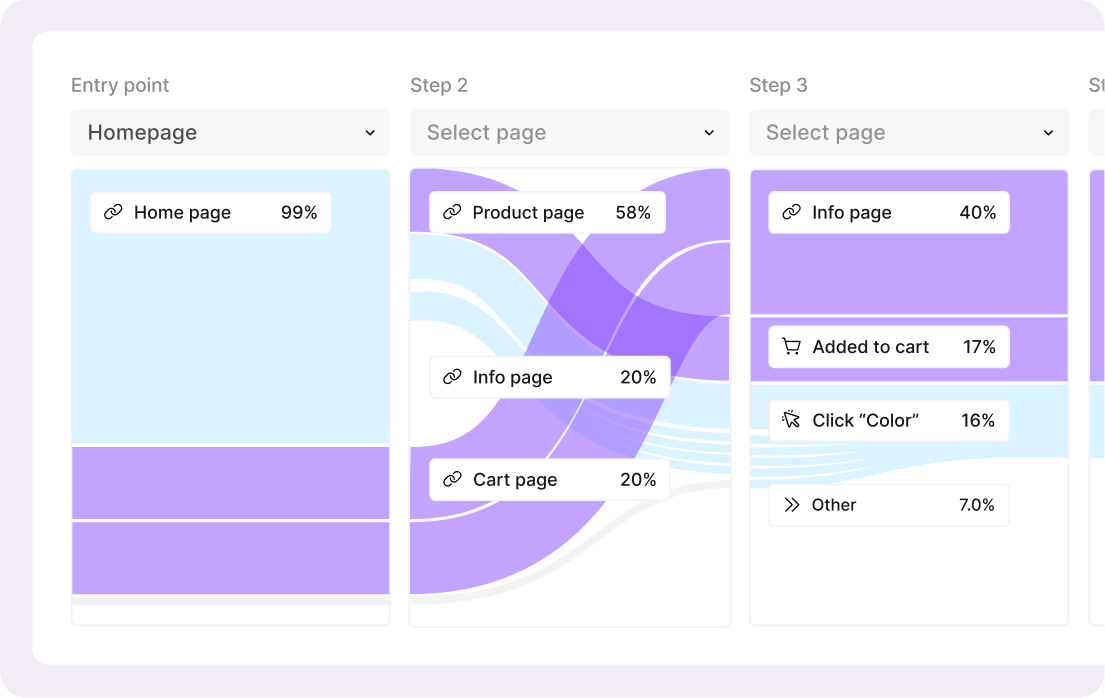The image size is (1105, 698).
Task: Click link icon beside Product page
Action: point(452,212)
